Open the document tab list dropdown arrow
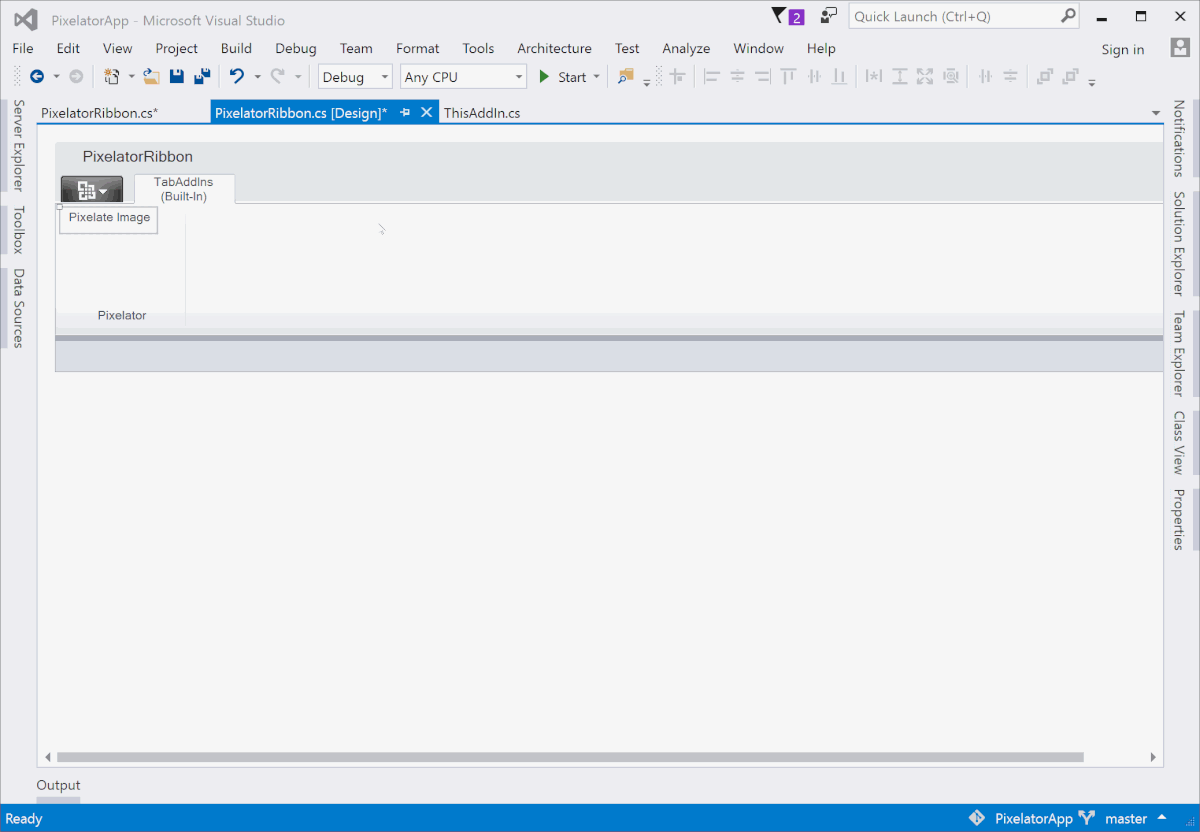The width and height of the screenshot is (1200, 832). tap(1156, 113)
